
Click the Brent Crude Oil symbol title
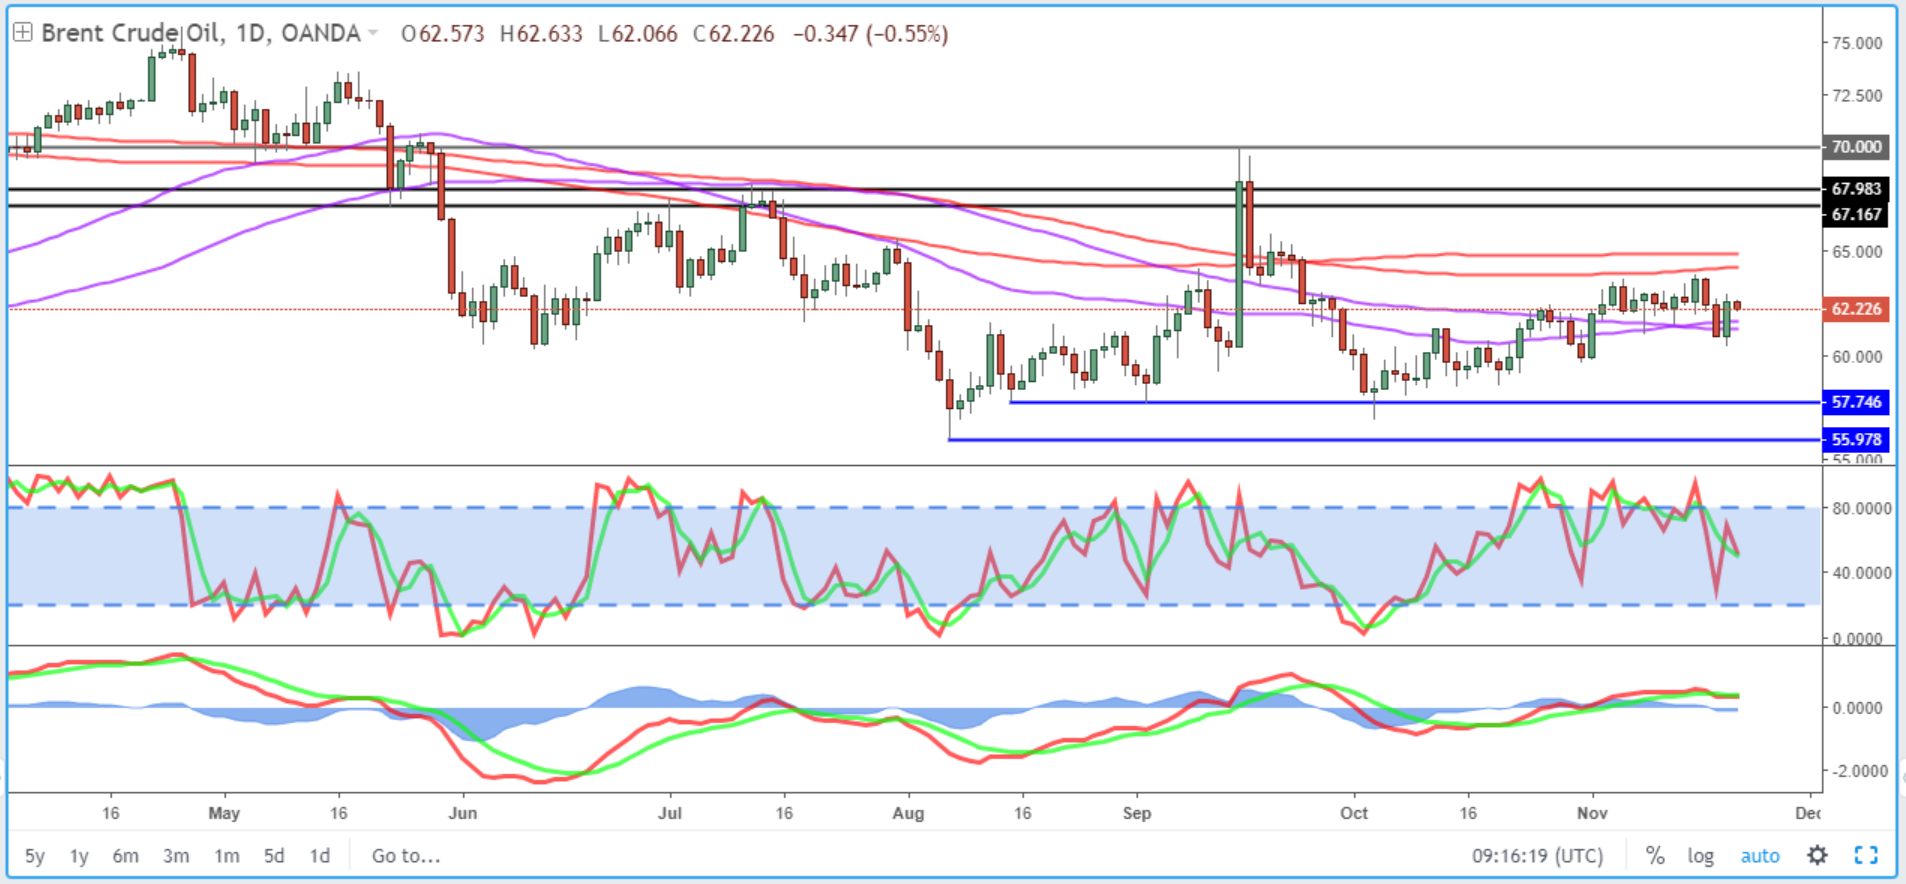pyautogui.click(x=201, y=33)
